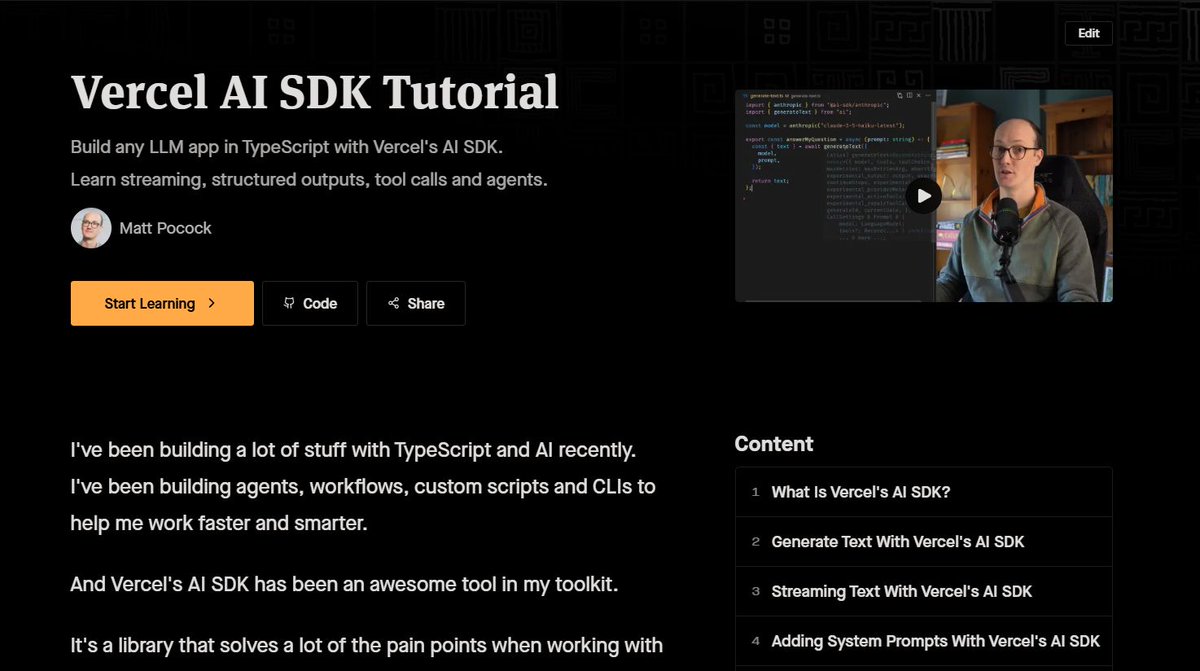This screenshot has width=1200, height=671.
Task: Click paragraph starting 'I've been building a lot'
Action: pos(363,486)
